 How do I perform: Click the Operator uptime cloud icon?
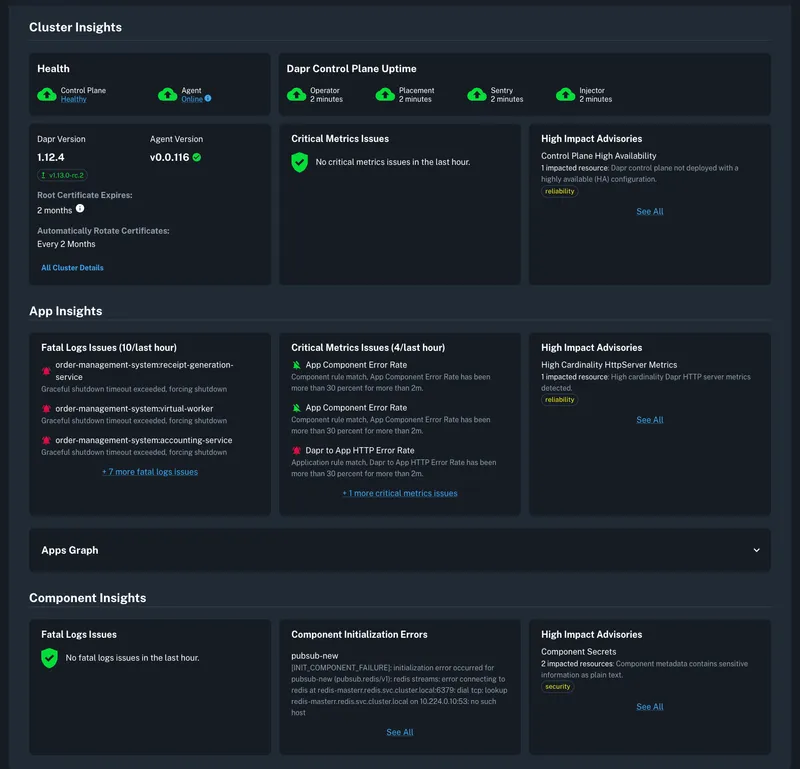(296, 95)
